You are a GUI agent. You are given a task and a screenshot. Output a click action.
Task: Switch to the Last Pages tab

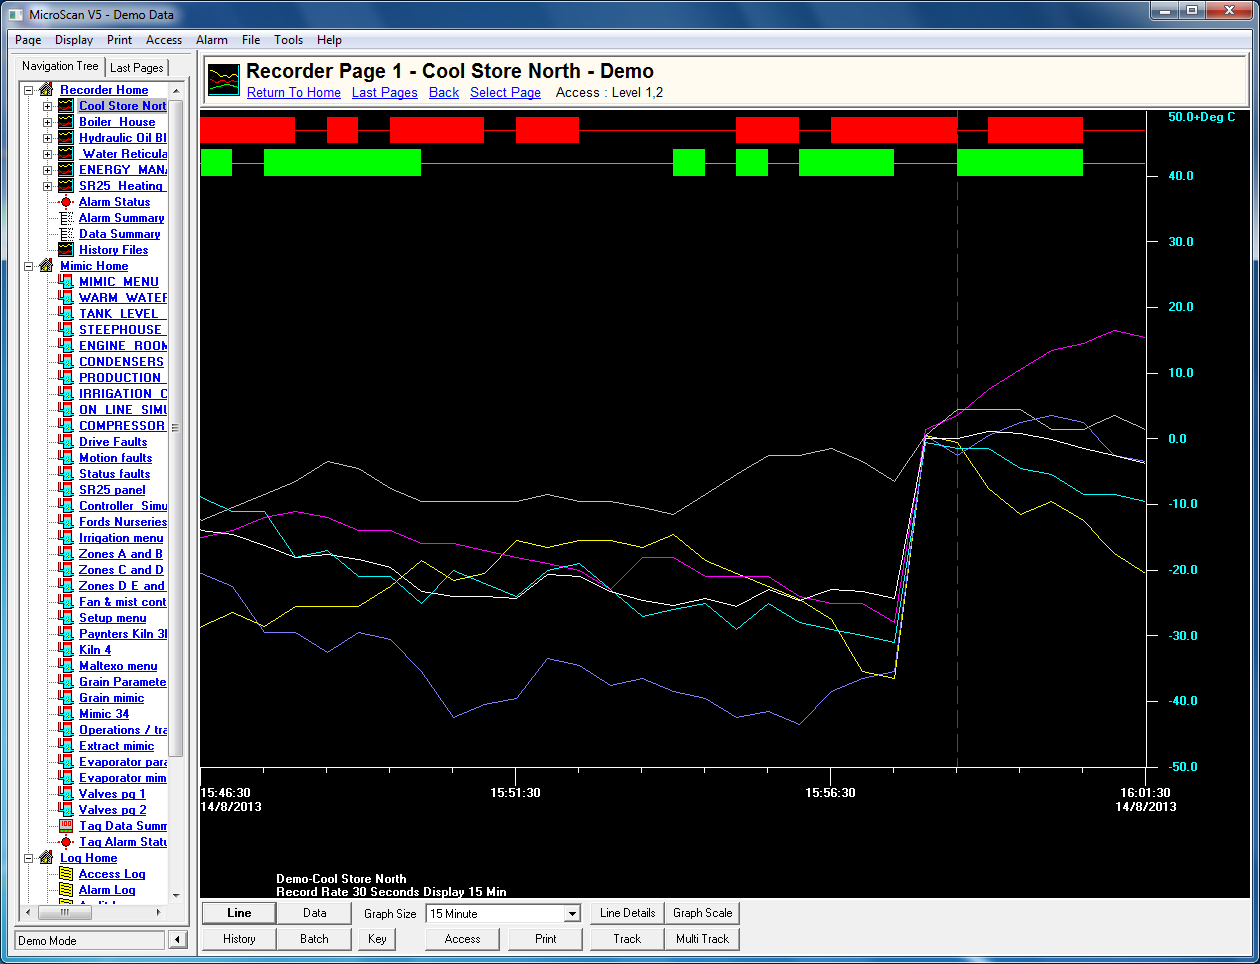tap(137, 68)
